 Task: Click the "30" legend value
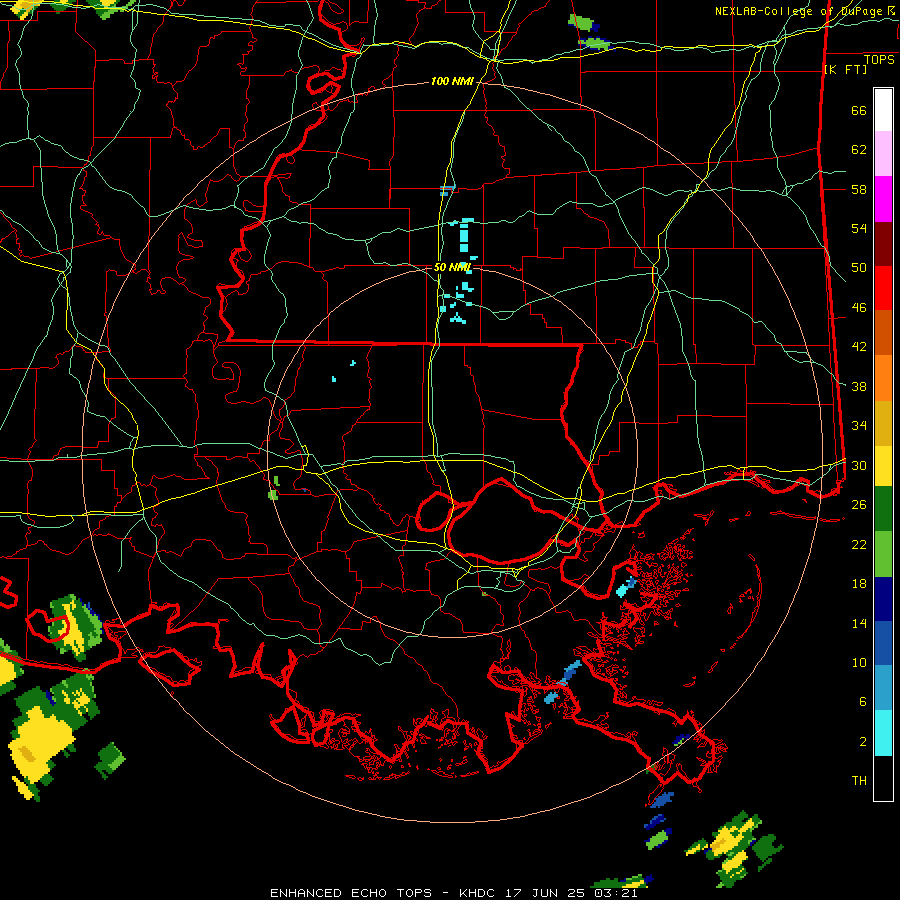(859, 465)
